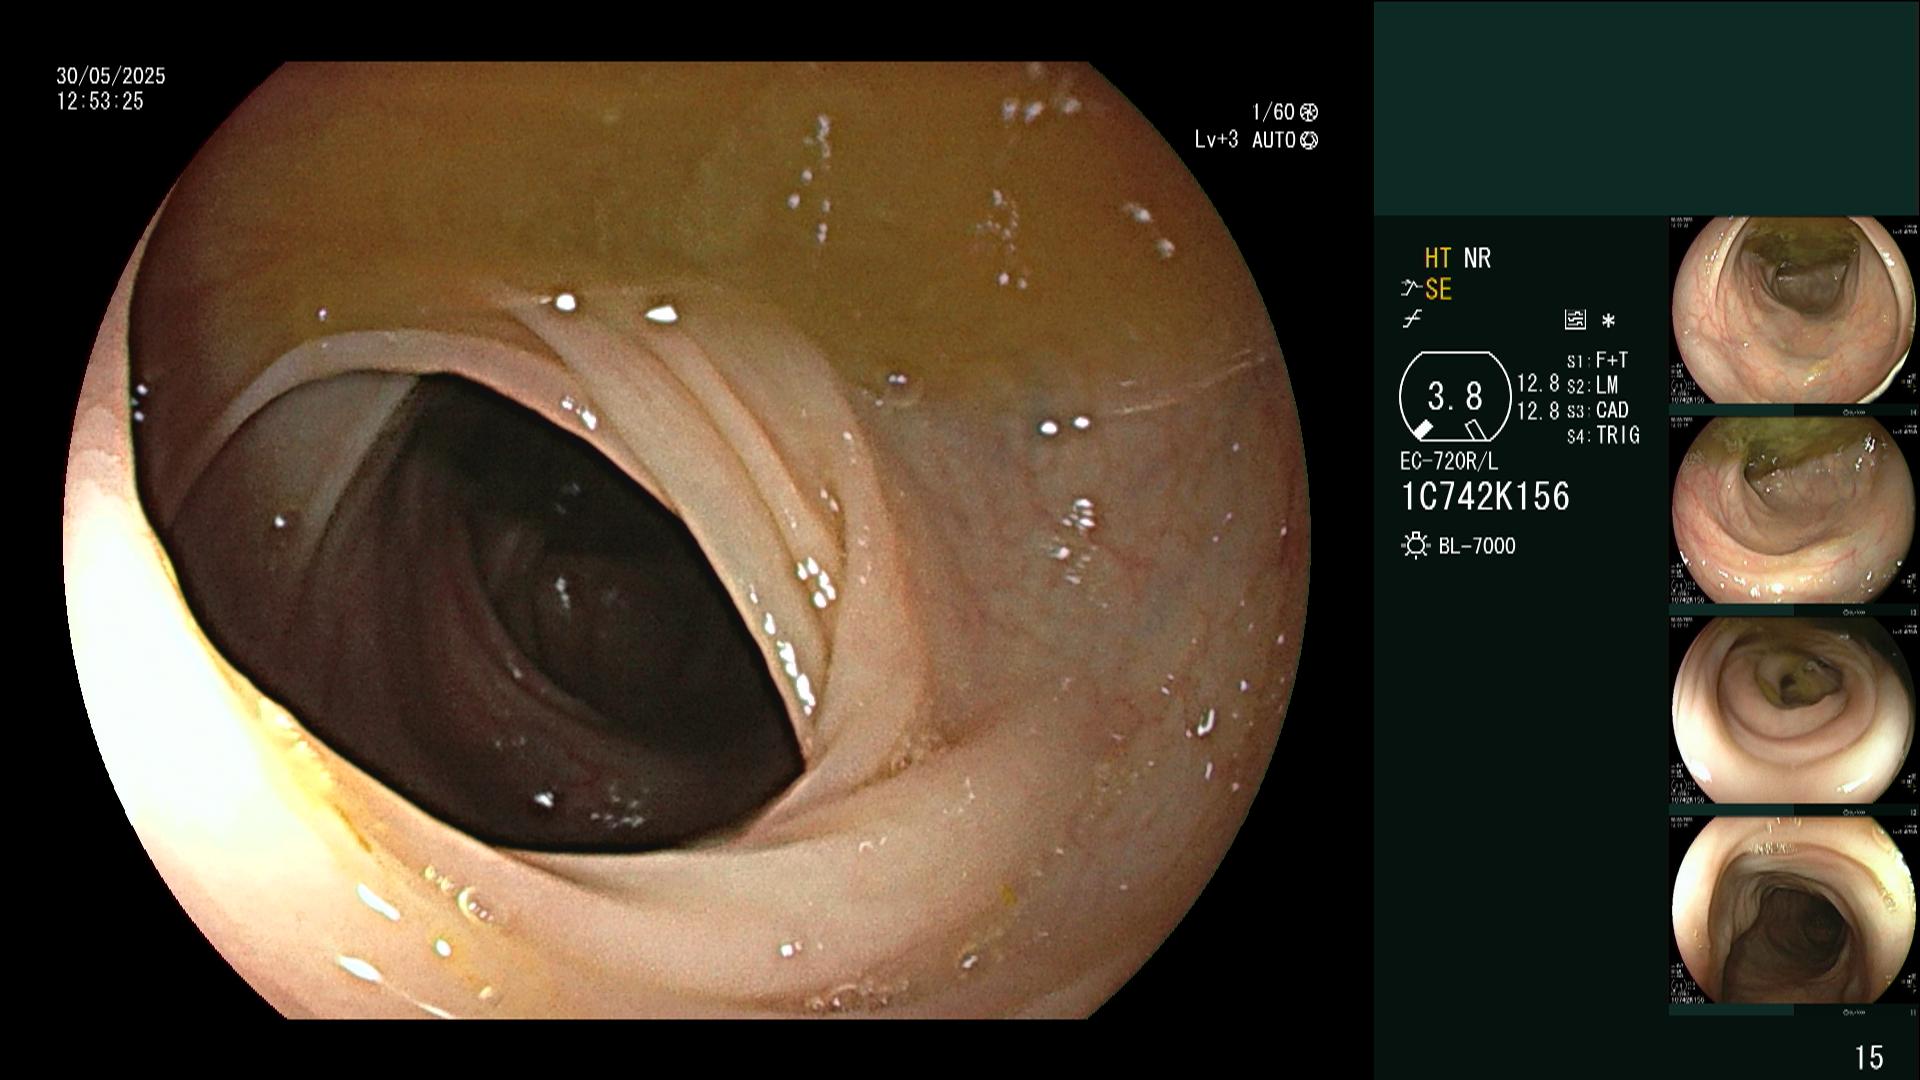Viewport: 1920px width, 1080px height.
Task: Click the S2: LM switch assignment
Action: [x=1592, y=385]
